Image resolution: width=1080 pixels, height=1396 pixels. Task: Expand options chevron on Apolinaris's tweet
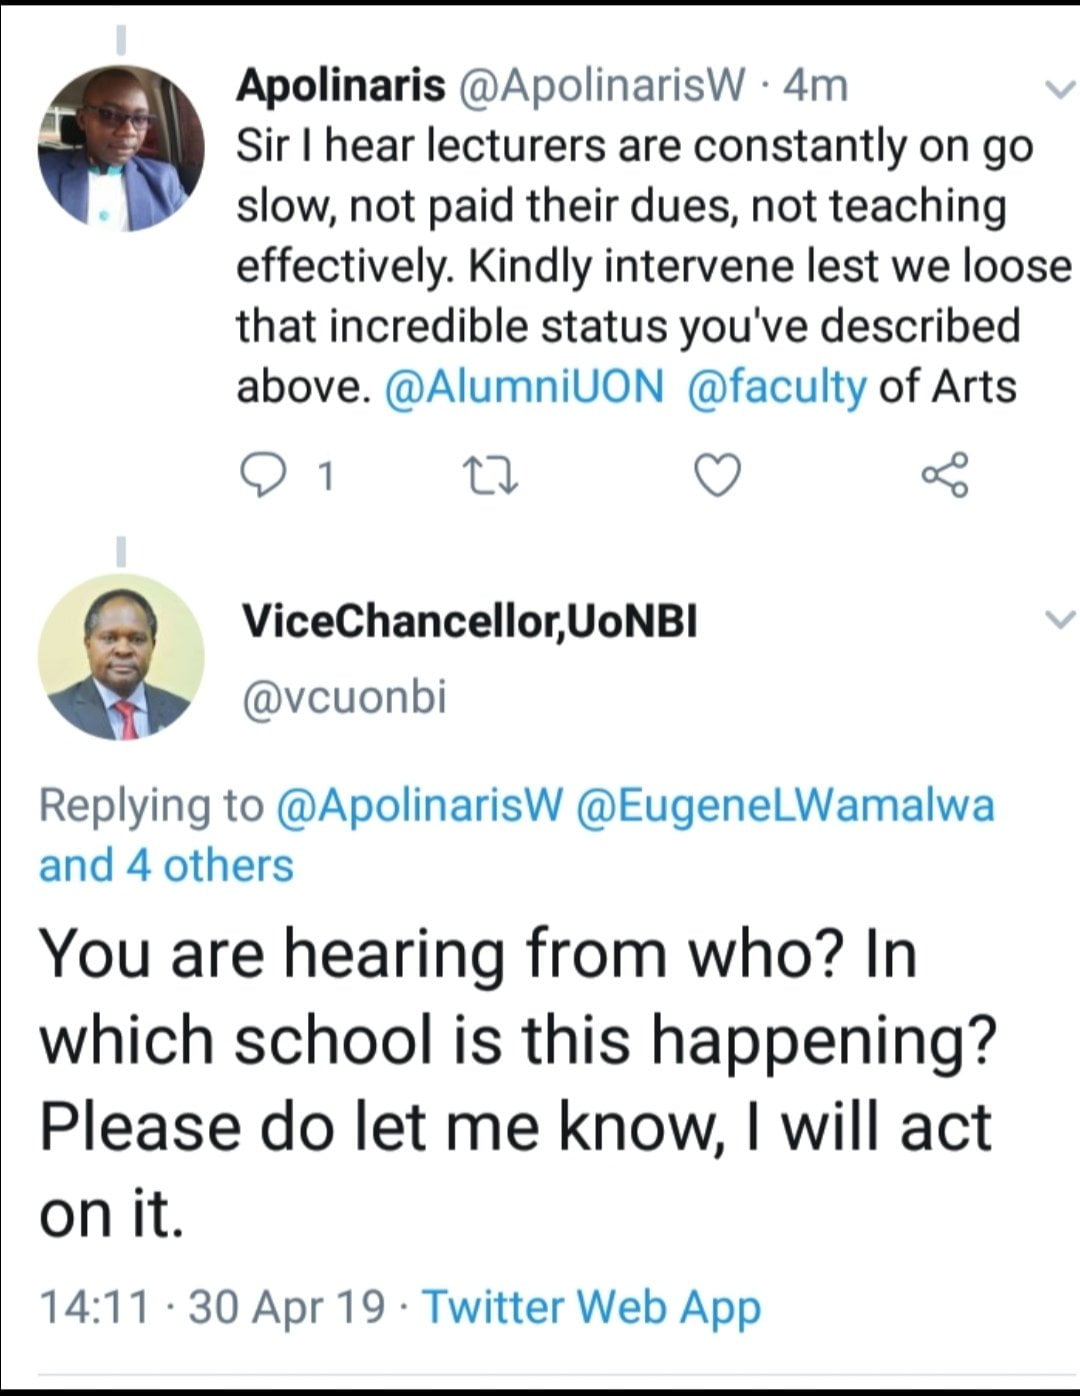pos(1058,90)
